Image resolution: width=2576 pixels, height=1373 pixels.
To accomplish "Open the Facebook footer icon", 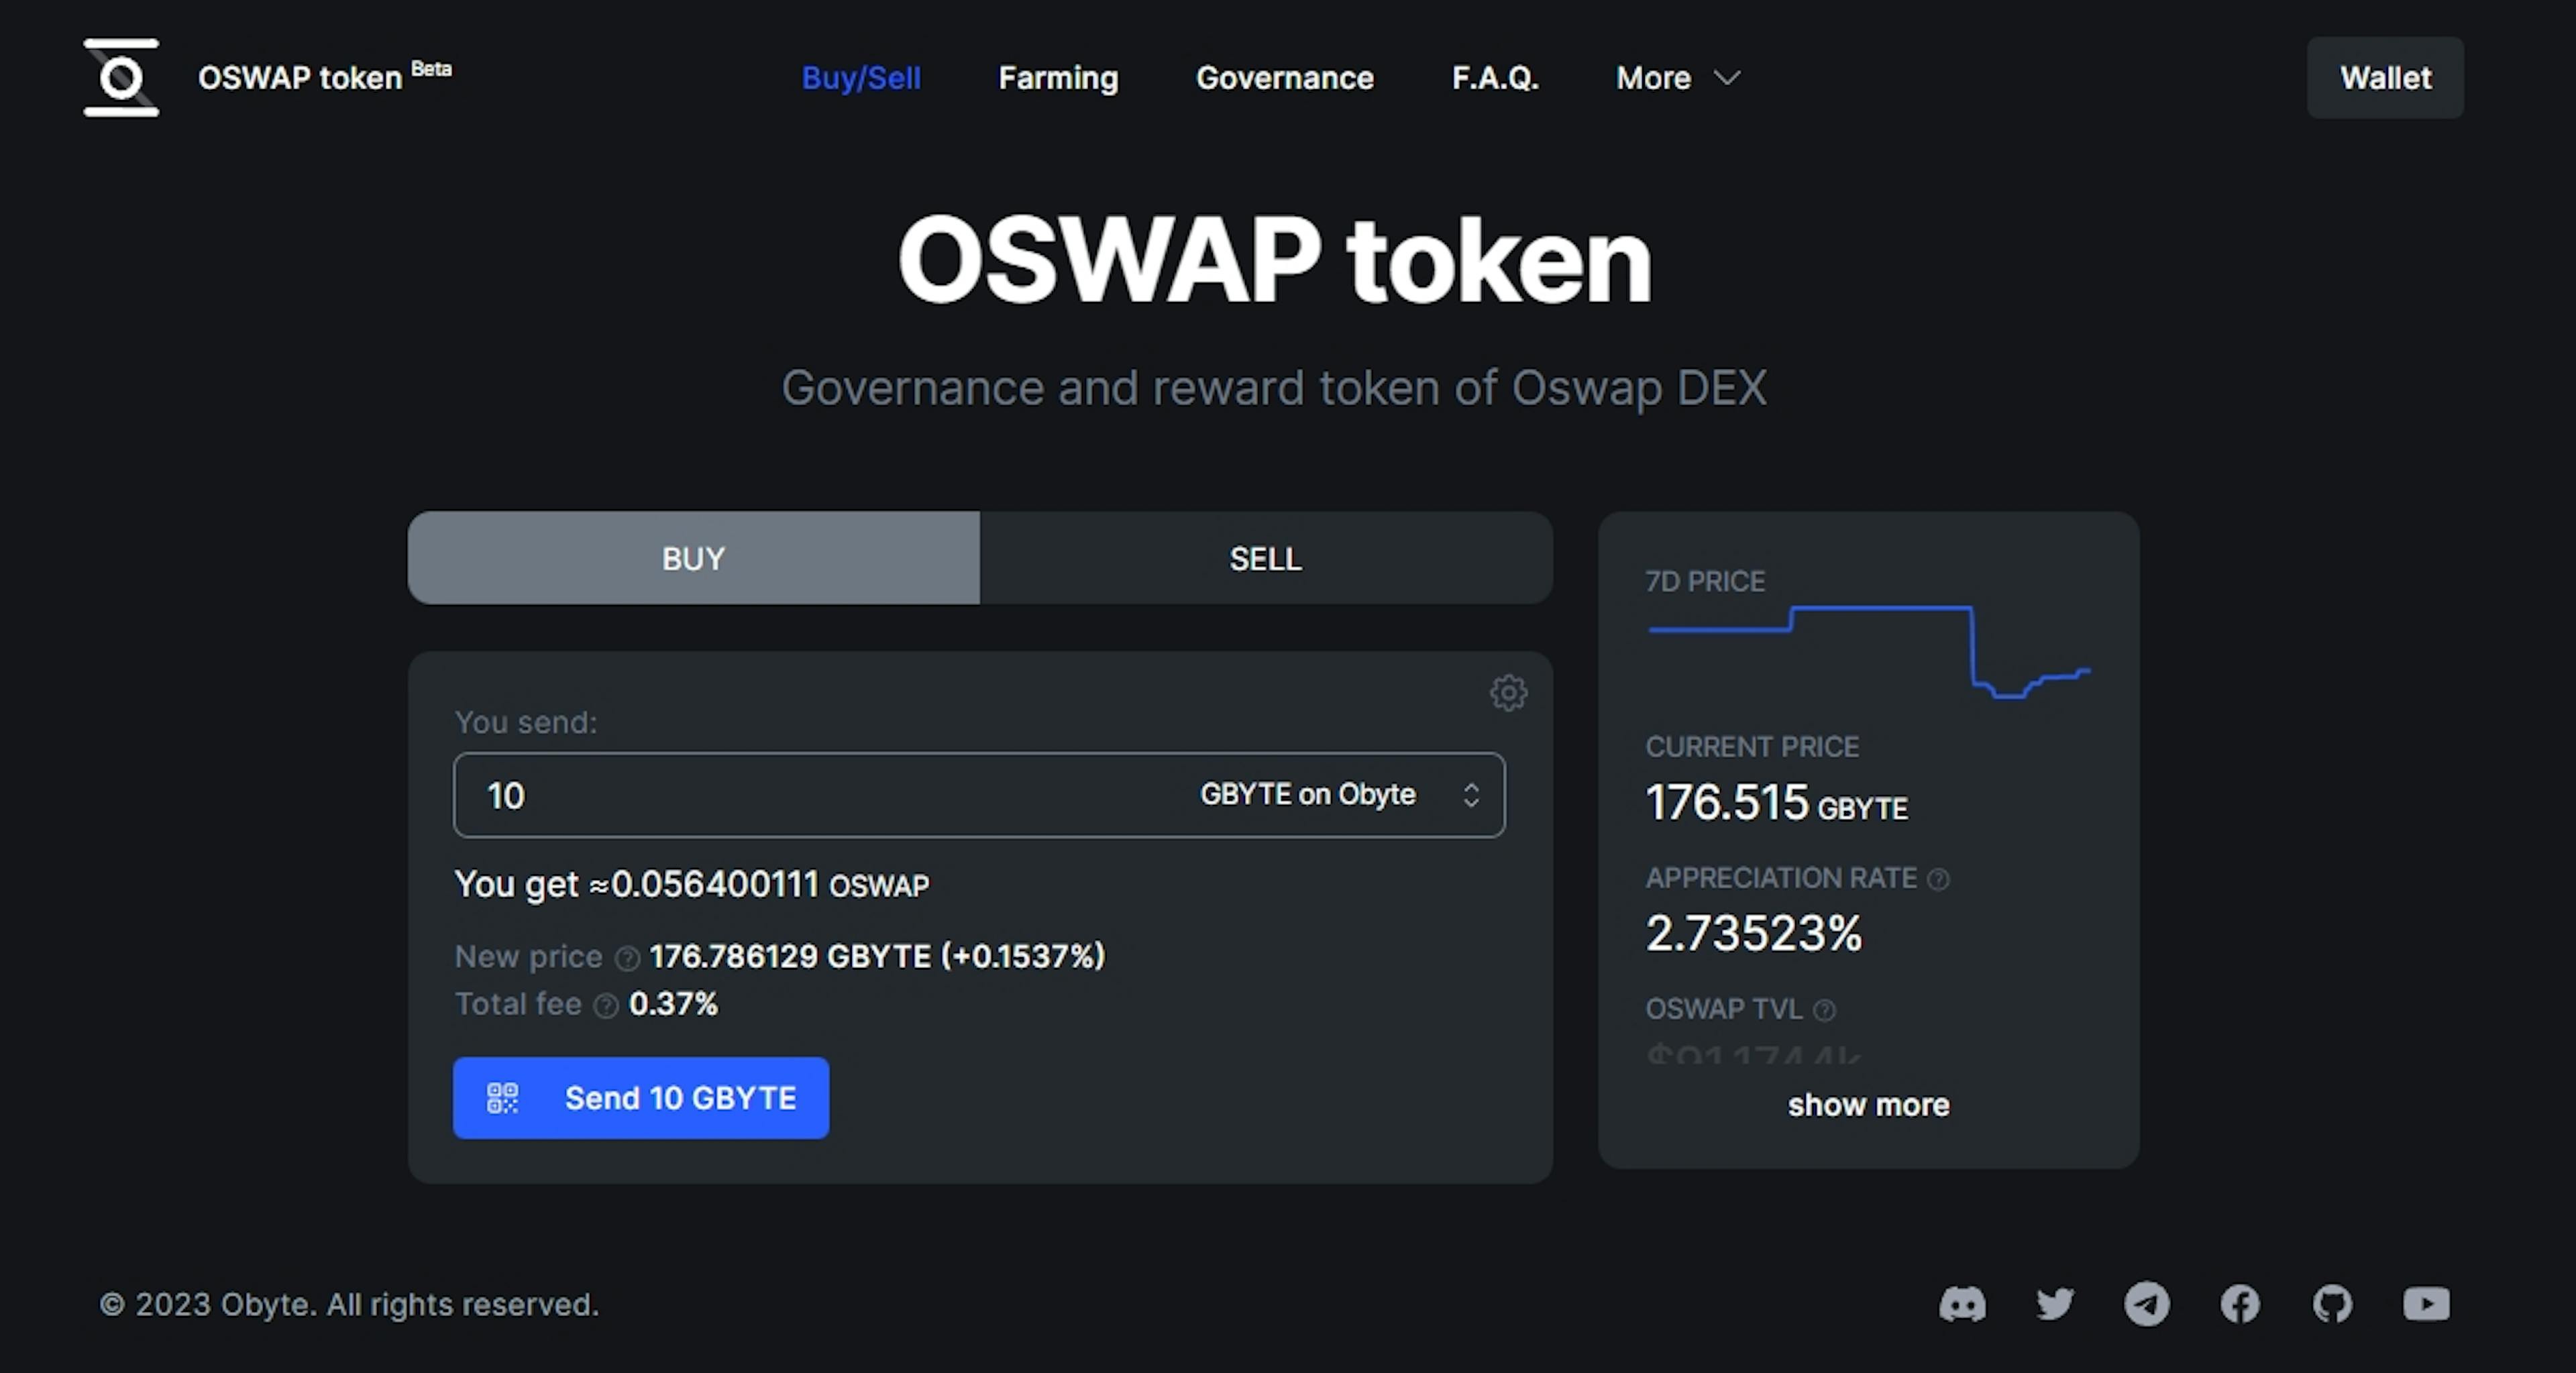I will 2240,1304.
